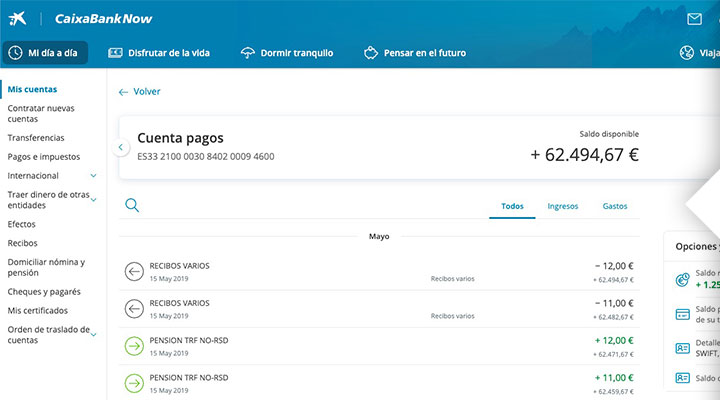The width and height of the screenshot is (720, 400).
Task: Click the globe Viaja icon
Action: tap(686, 53)
